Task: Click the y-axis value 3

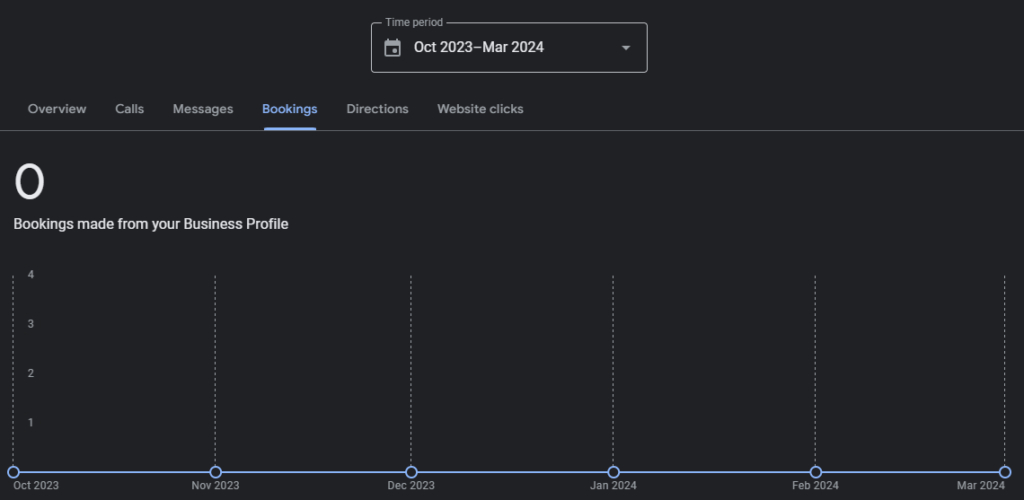Action: 31,324
